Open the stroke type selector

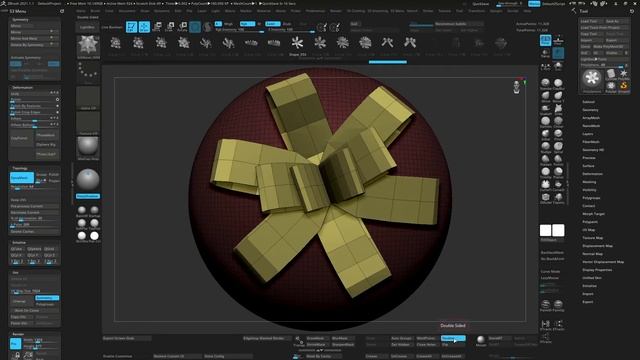click(88, 73)
